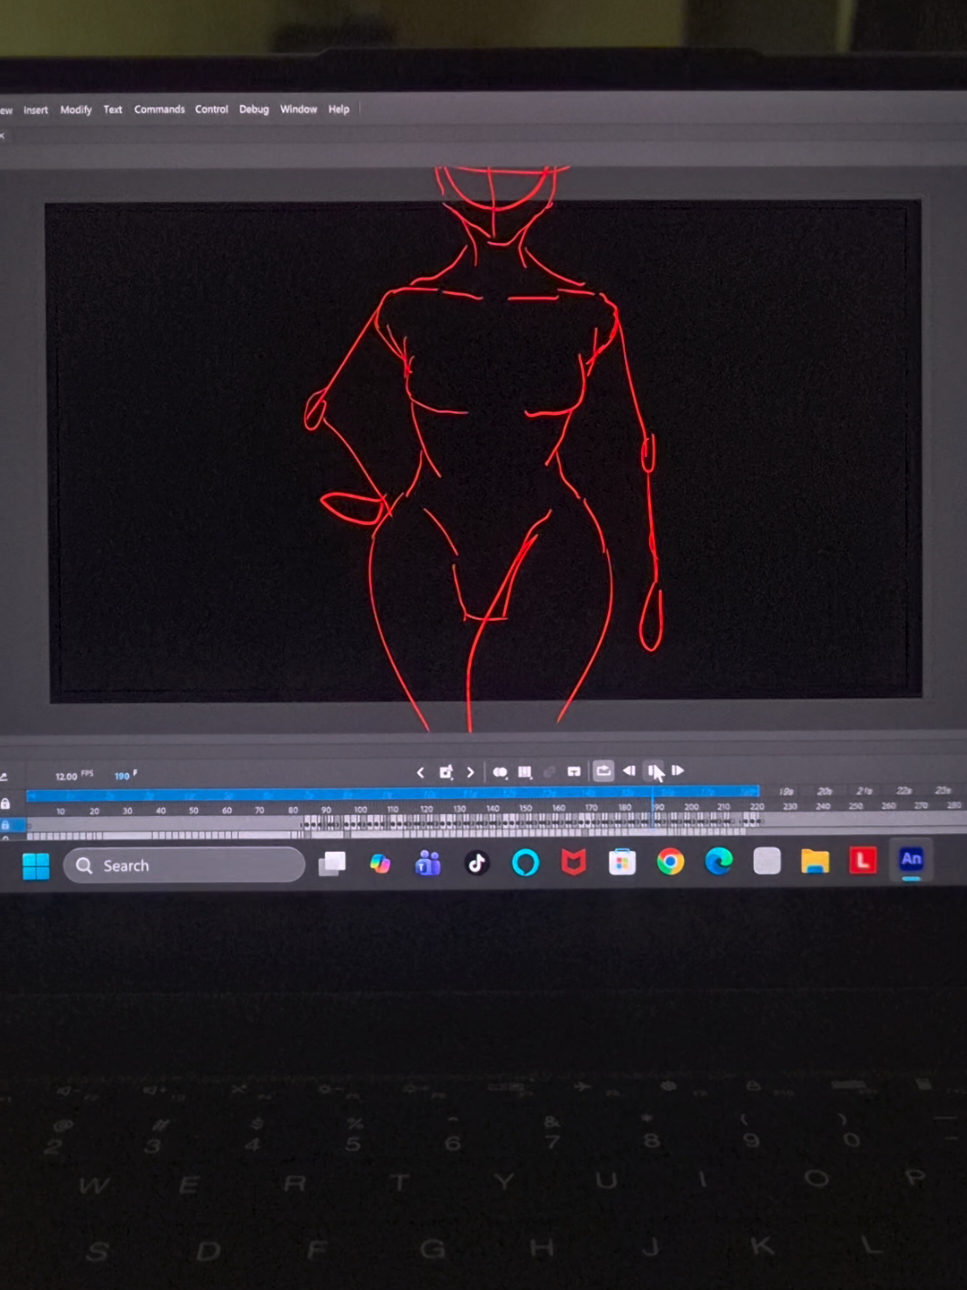Open Microsoft Teams from the taskbar
The image size is (967, 1290).
(x=428, y=863)
